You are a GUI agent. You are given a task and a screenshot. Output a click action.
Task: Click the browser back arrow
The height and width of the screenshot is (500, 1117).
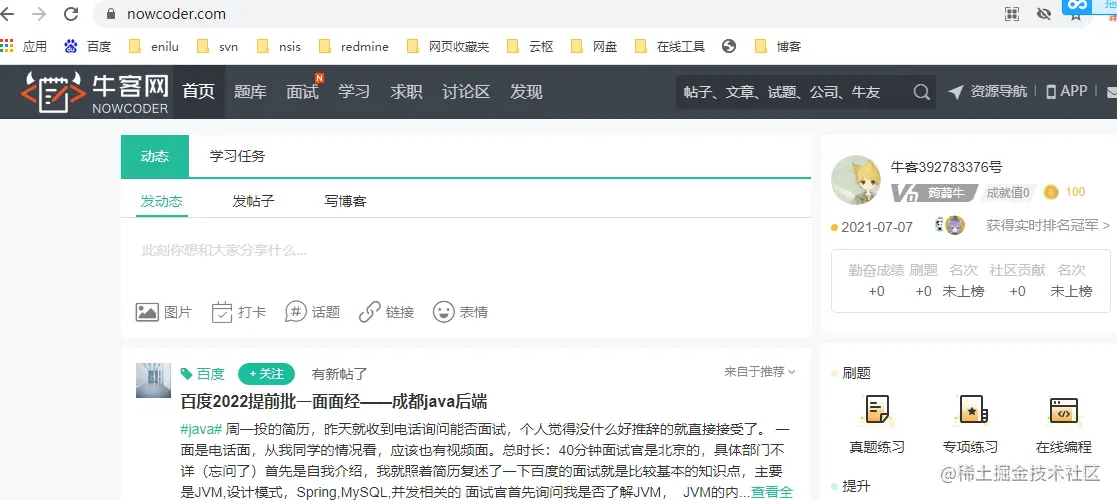pos(7,14)
